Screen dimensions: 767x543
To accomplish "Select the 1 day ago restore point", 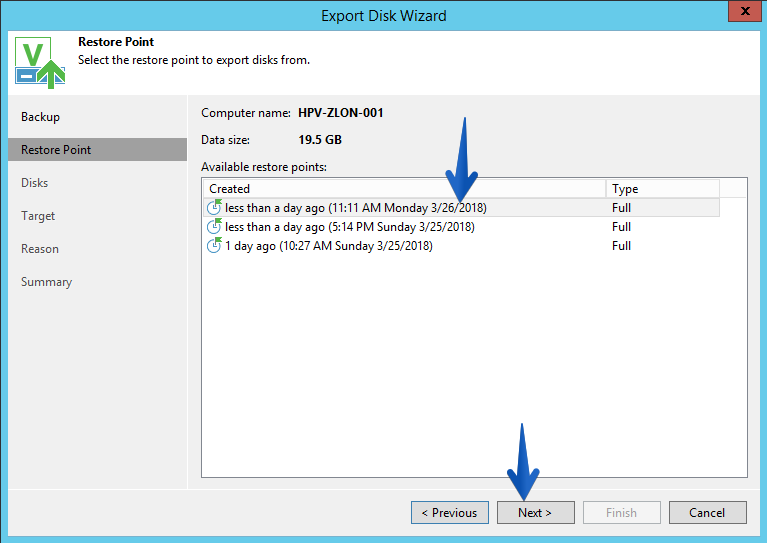I will pyautogui.click(x=461, y=246).
